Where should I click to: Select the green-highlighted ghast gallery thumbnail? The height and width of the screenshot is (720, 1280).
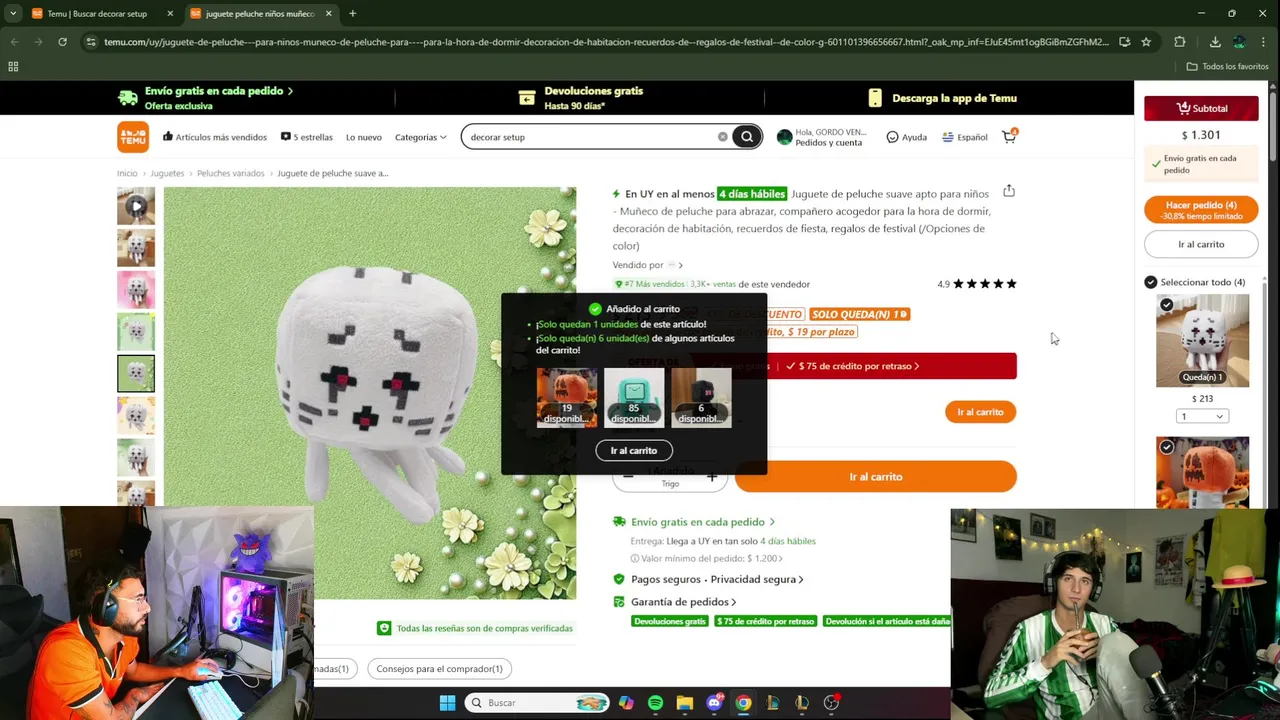click(136, 374)
